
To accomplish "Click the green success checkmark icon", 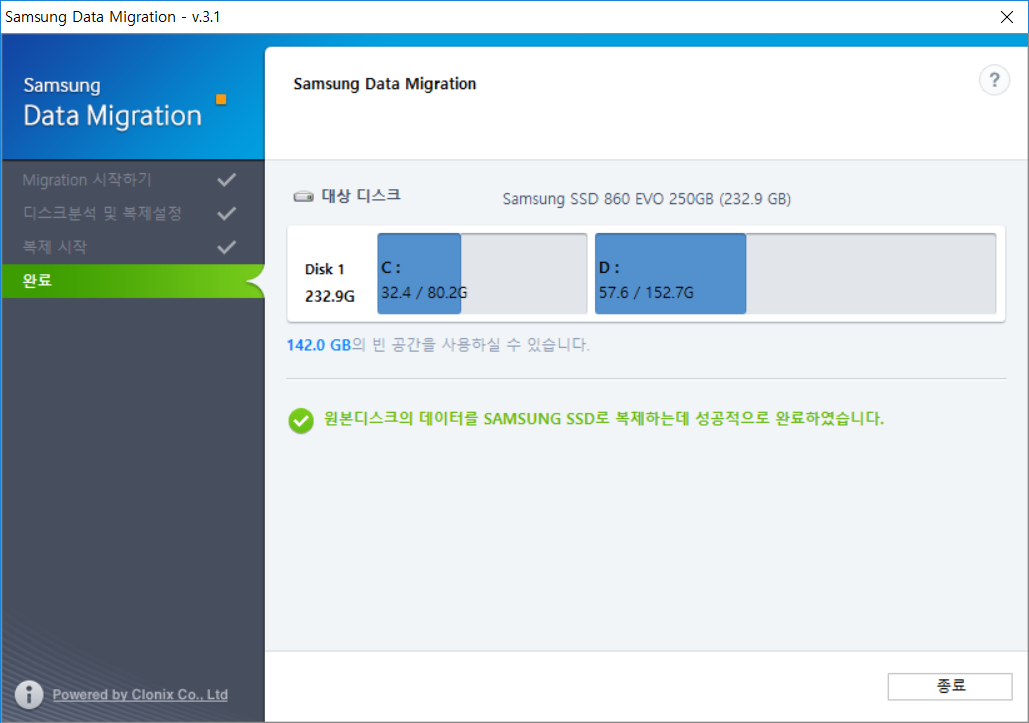I will click(x=301, y=421).
